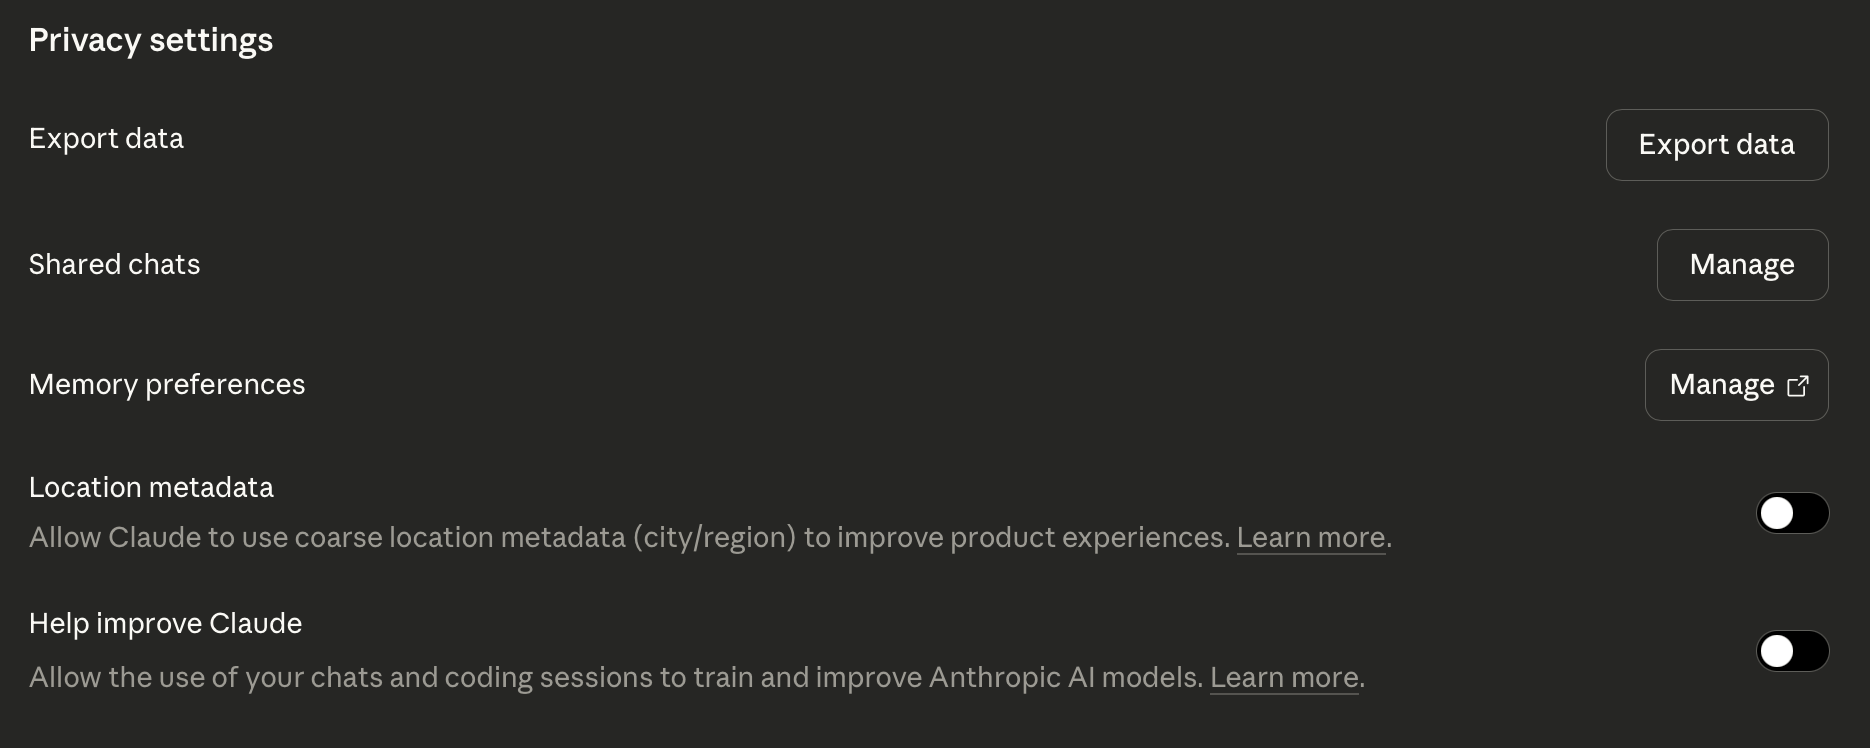View details about coarse location usage
The width and height of the screenshot is (1870, 748).
coord(1311,537)
